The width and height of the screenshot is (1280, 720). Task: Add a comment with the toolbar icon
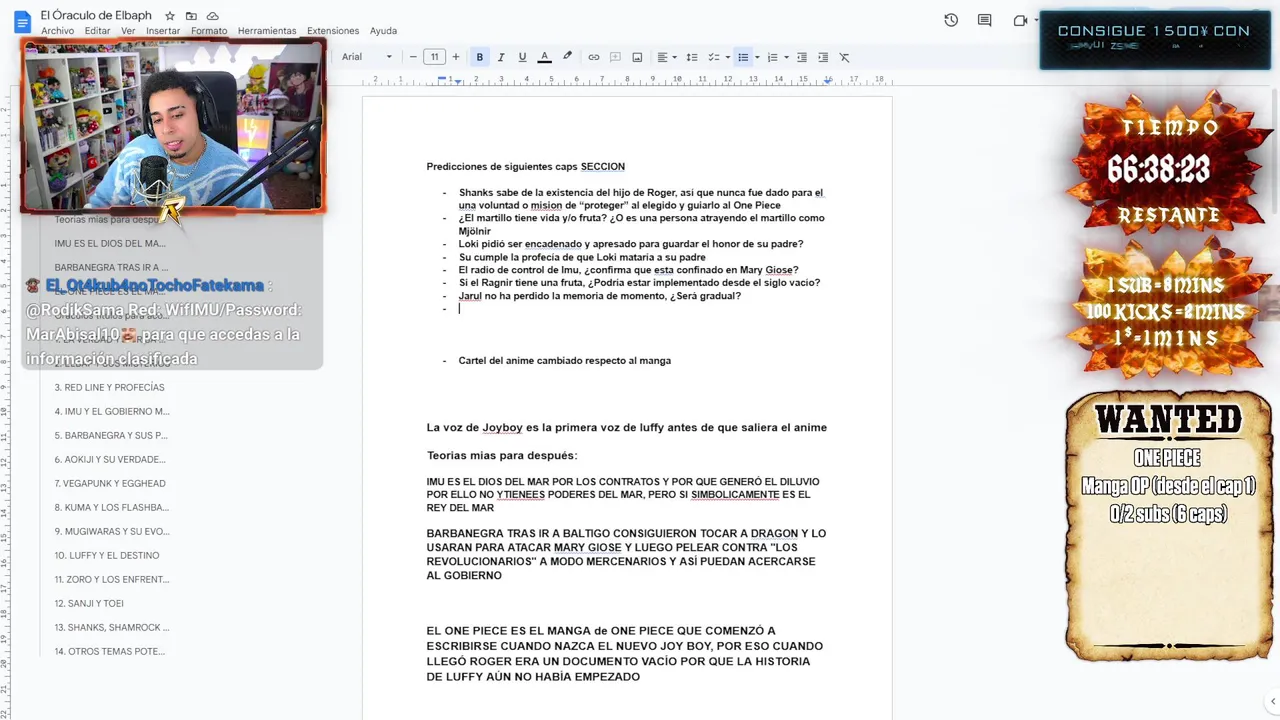point(615,57)
